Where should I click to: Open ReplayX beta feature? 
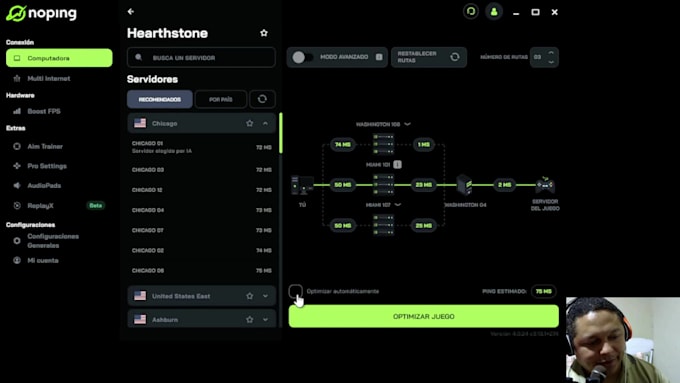point(59,205)
